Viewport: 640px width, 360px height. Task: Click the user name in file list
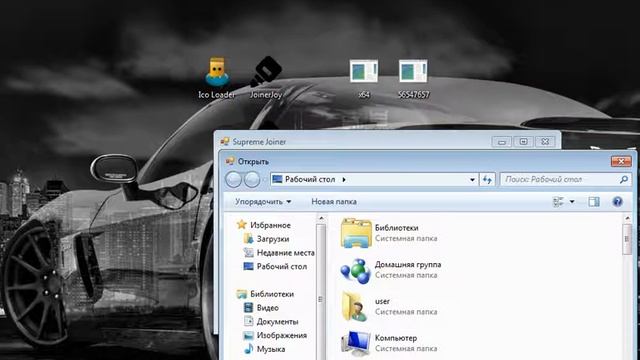tap(382, 301)
